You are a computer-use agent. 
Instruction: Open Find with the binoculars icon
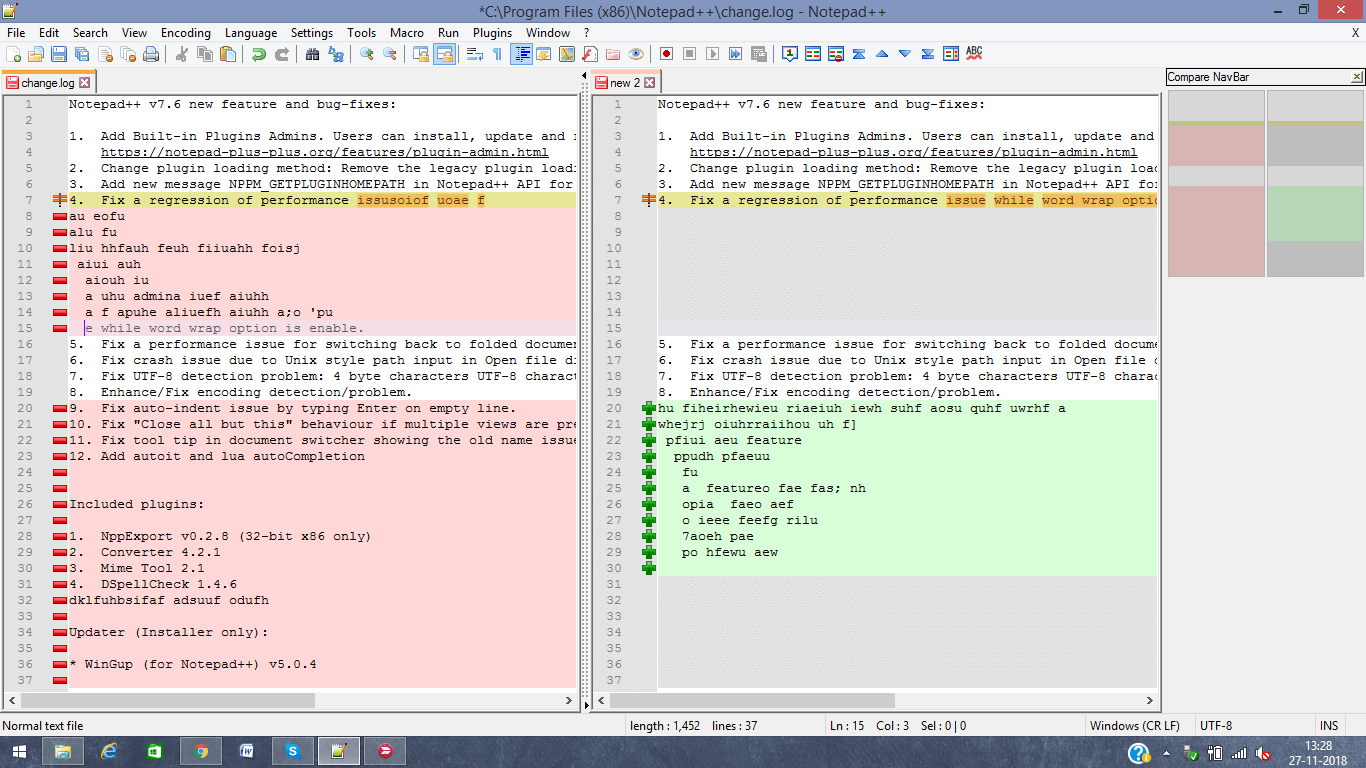313,54
